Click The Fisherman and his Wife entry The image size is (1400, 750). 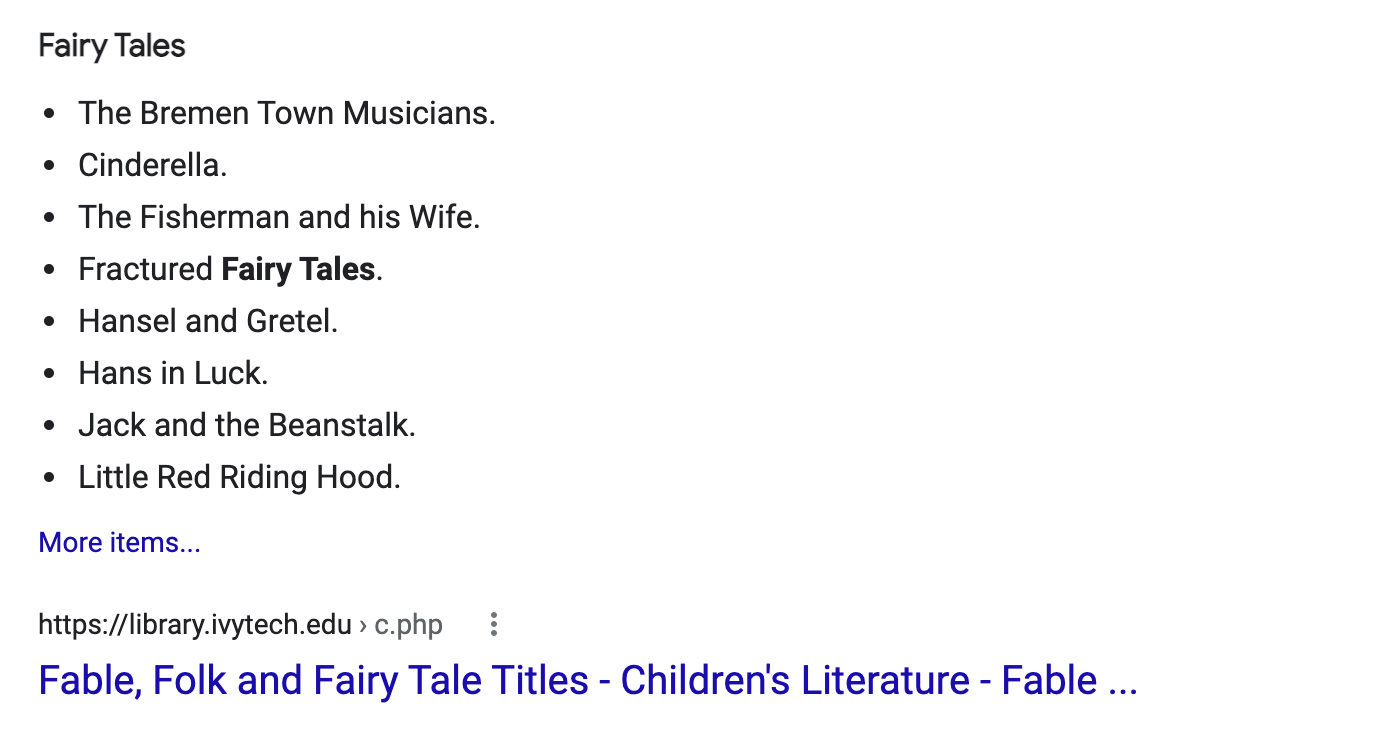point(280,217)
